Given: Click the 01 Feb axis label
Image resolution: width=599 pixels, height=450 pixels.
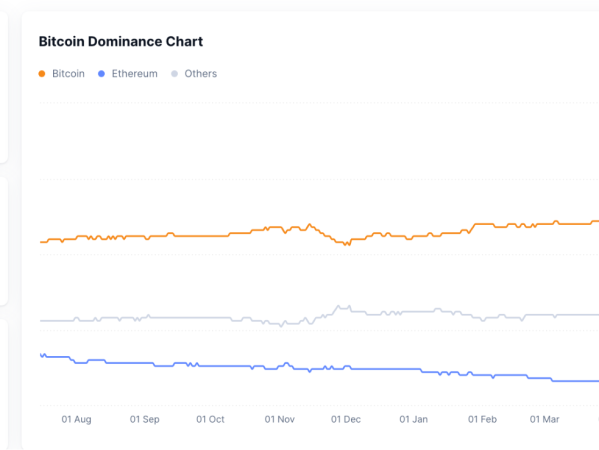Looking at the screenshot, I should click(482, 419).
